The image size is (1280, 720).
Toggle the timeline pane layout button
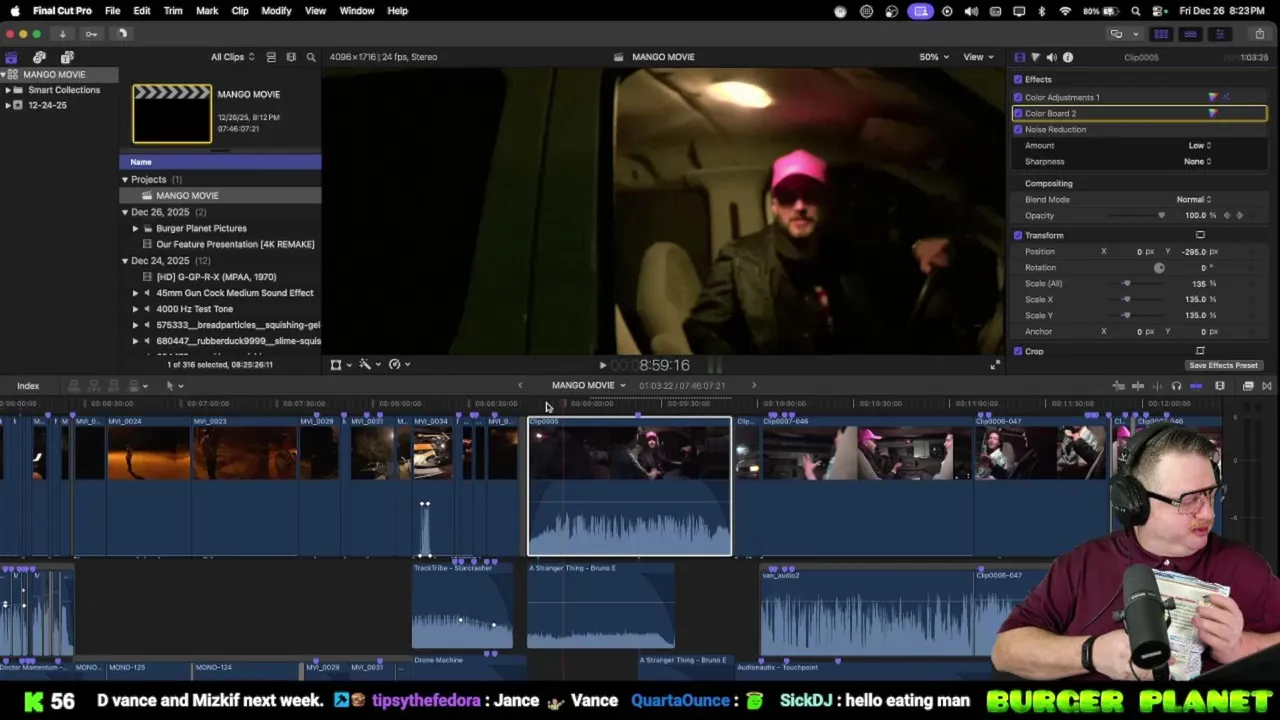tap(1190, 34)
